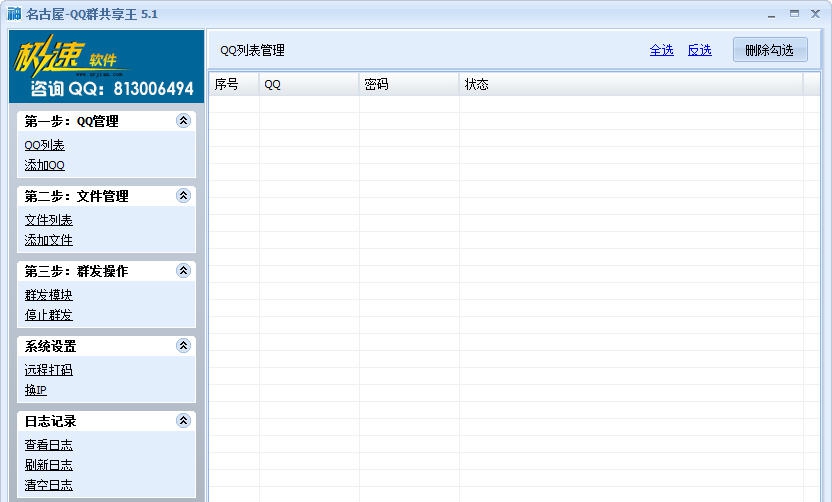Viewport: 832px width, 502px height.
Task: View logs via 查看日志
Action: click(x=48, y=445)
